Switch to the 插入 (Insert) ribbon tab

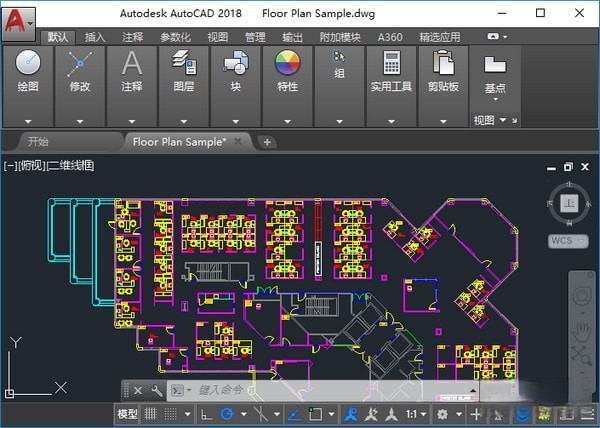95,37
